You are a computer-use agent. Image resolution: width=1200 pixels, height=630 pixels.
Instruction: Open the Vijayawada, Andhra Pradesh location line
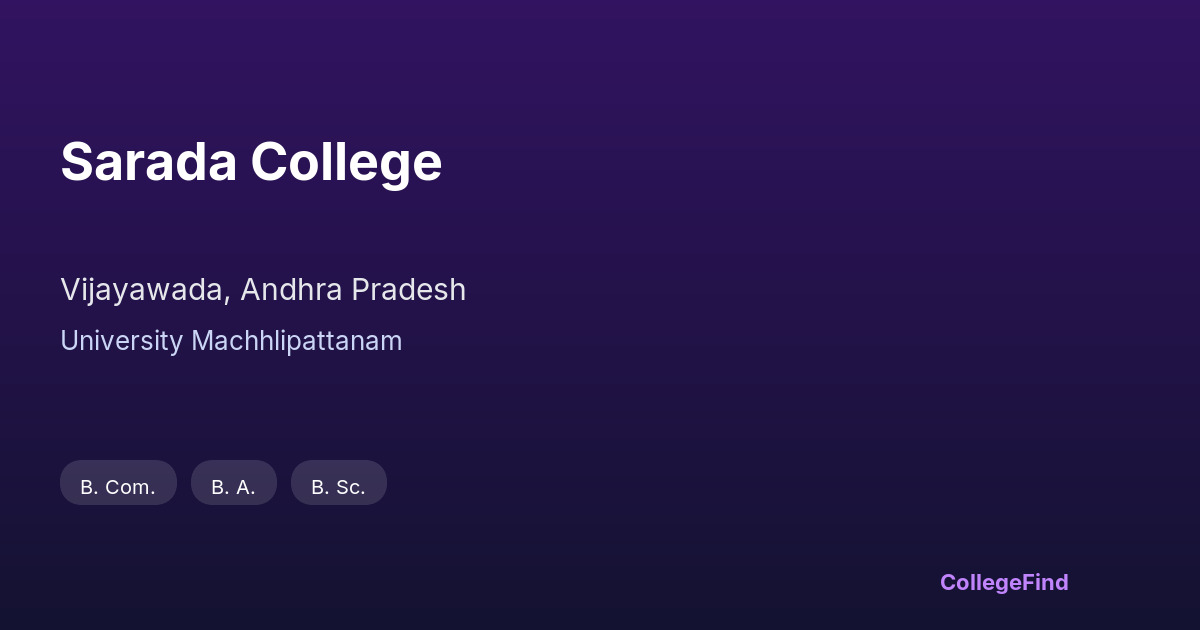click(263, 289)
